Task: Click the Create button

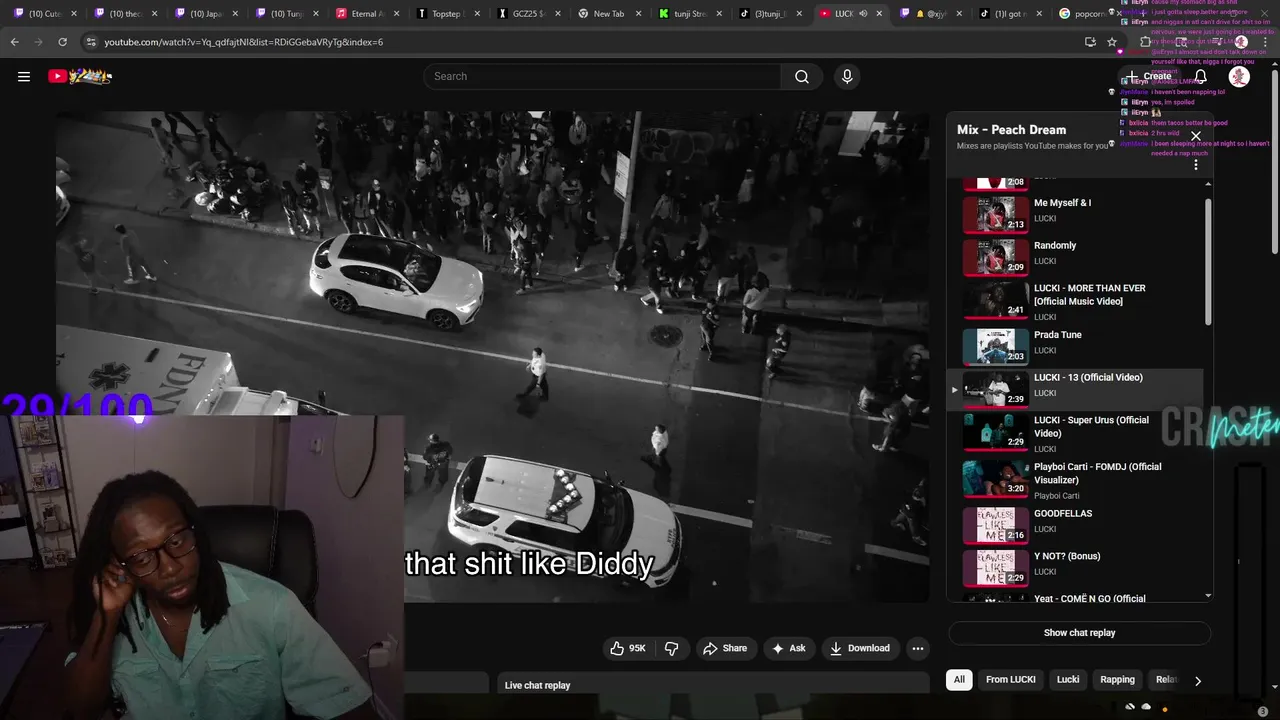Action: [x=1148, y=76]
